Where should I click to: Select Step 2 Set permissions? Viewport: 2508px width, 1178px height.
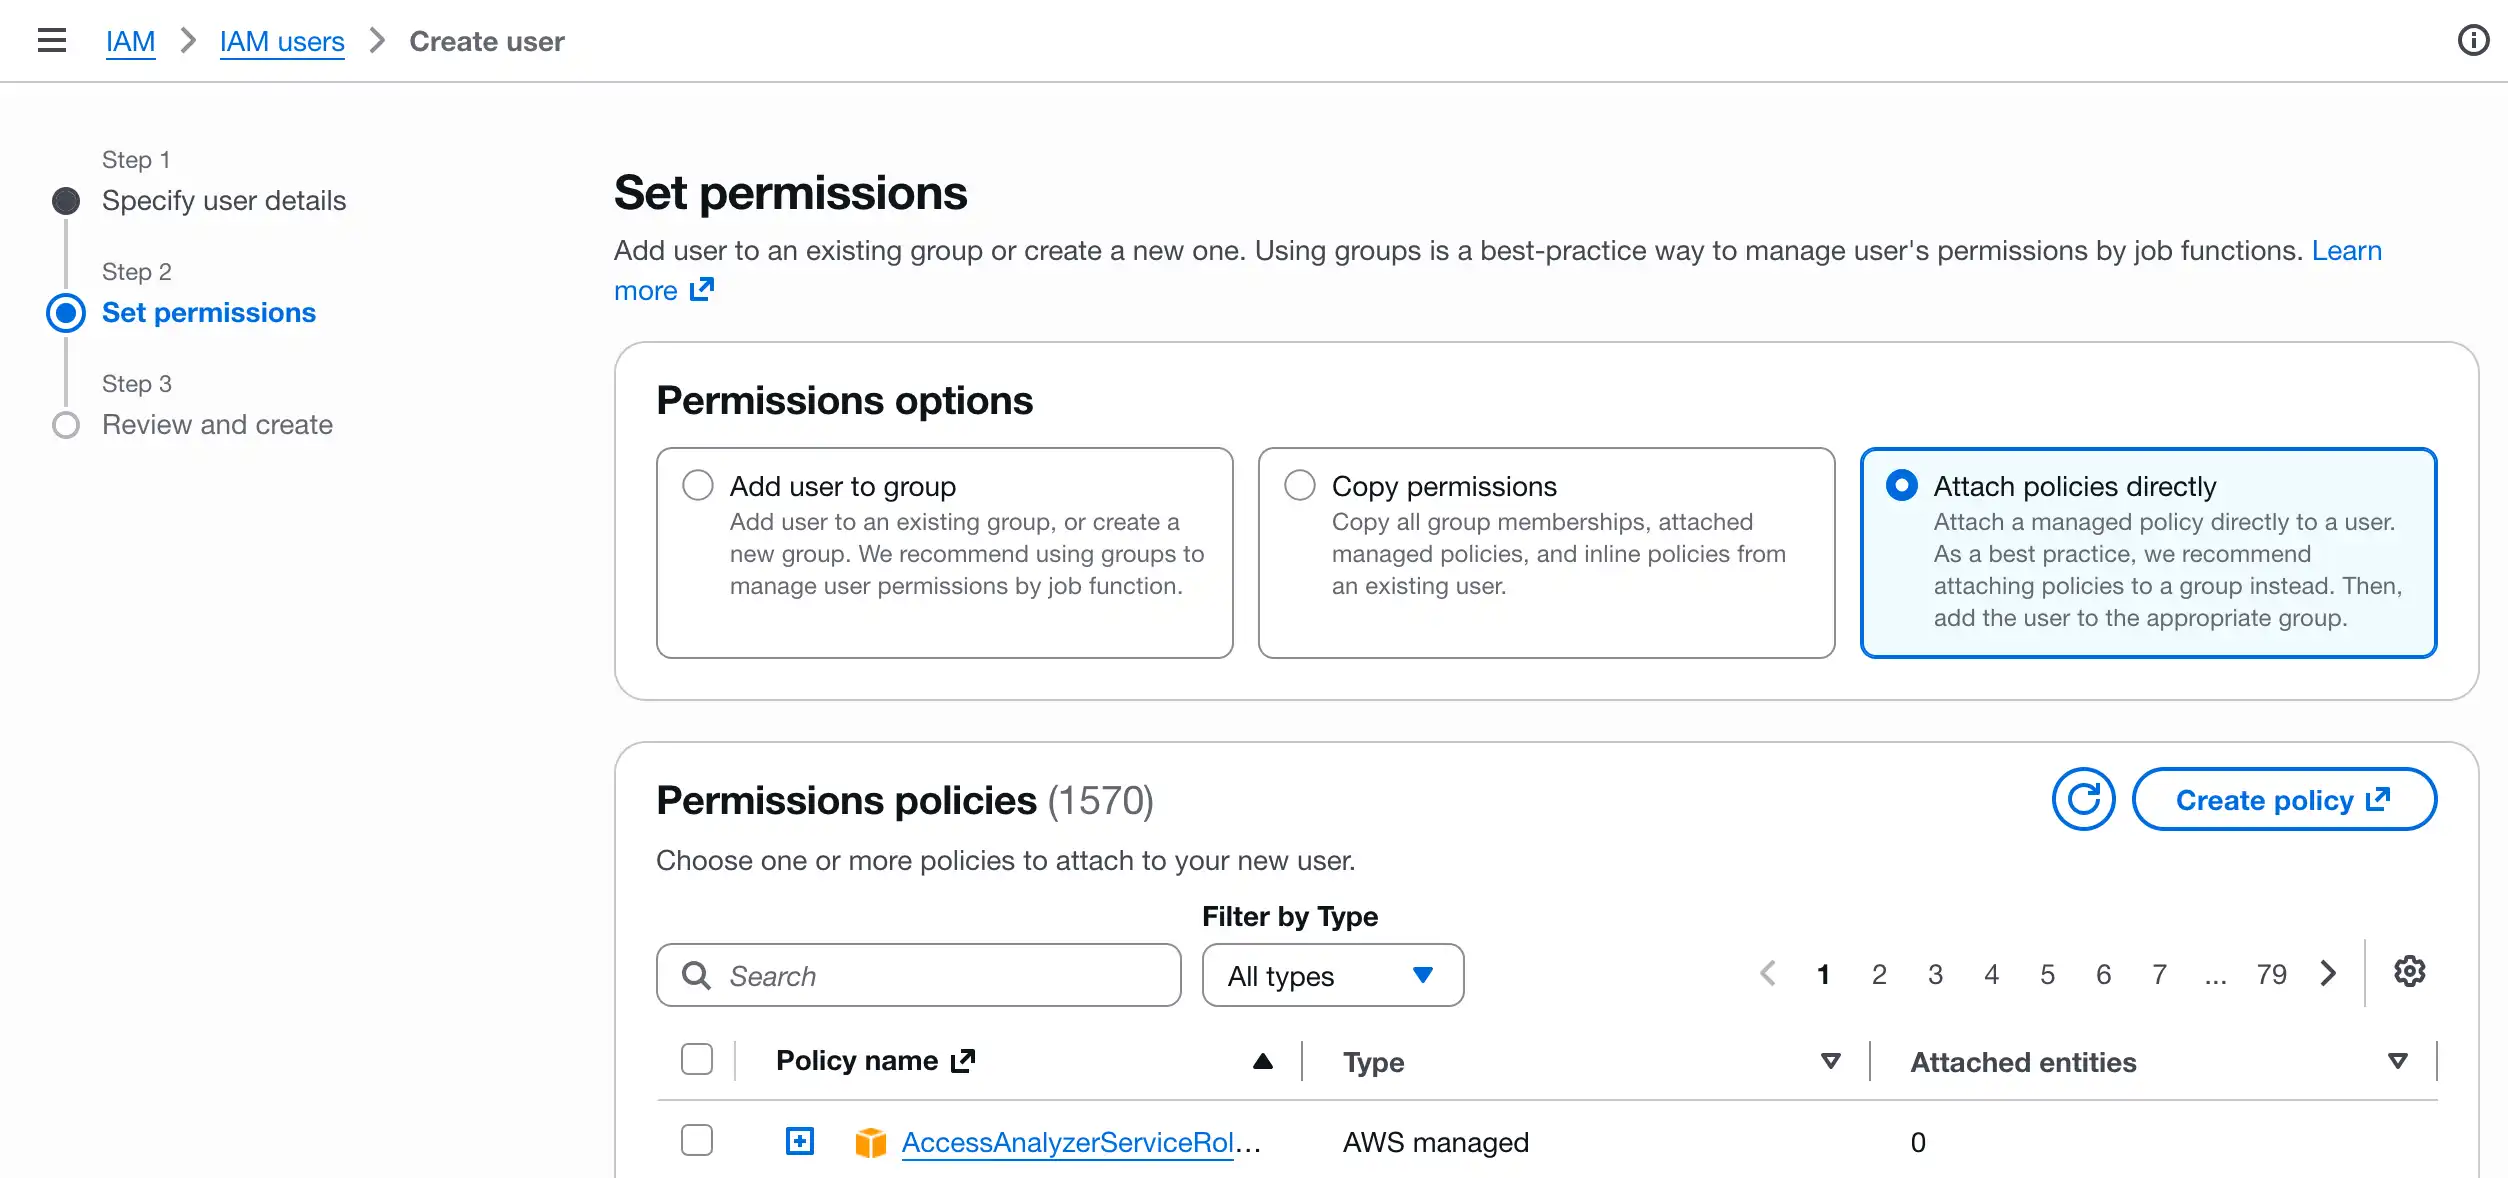[x=209, y=313]
